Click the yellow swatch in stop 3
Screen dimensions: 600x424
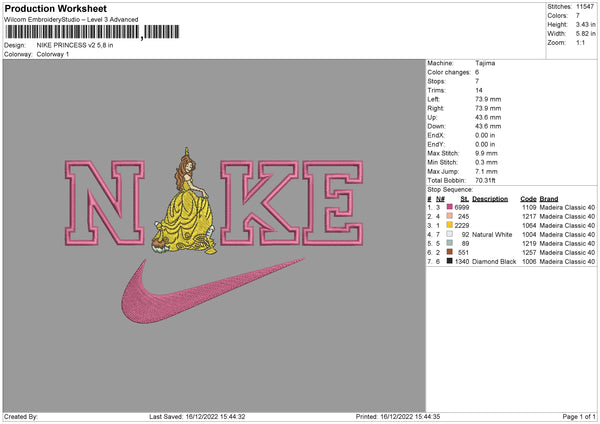pyautogui.click(x=450, y=225)
